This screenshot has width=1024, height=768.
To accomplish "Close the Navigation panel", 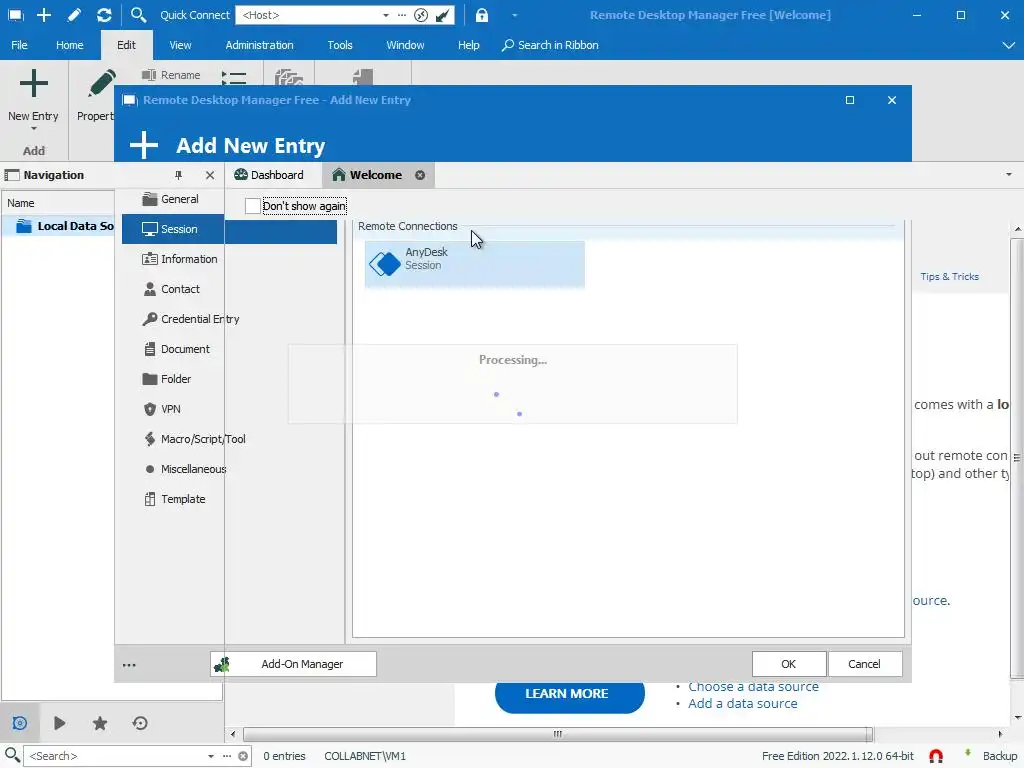I will pyautogui.click(x=210, y=175).
